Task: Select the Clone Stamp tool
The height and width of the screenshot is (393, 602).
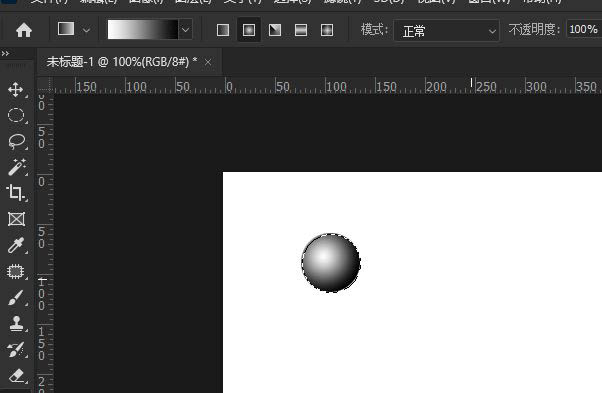Action: [16, 324]
